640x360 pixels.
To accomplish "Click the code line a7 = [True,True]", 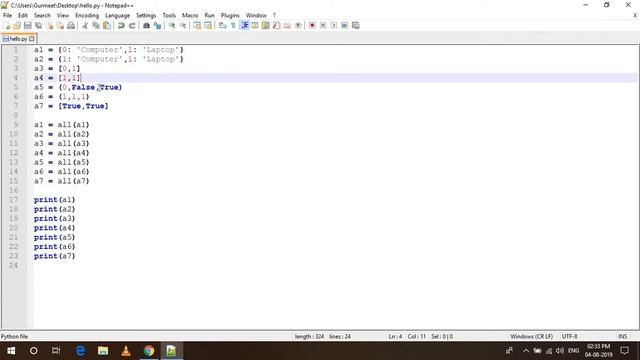I will point(71,106).
